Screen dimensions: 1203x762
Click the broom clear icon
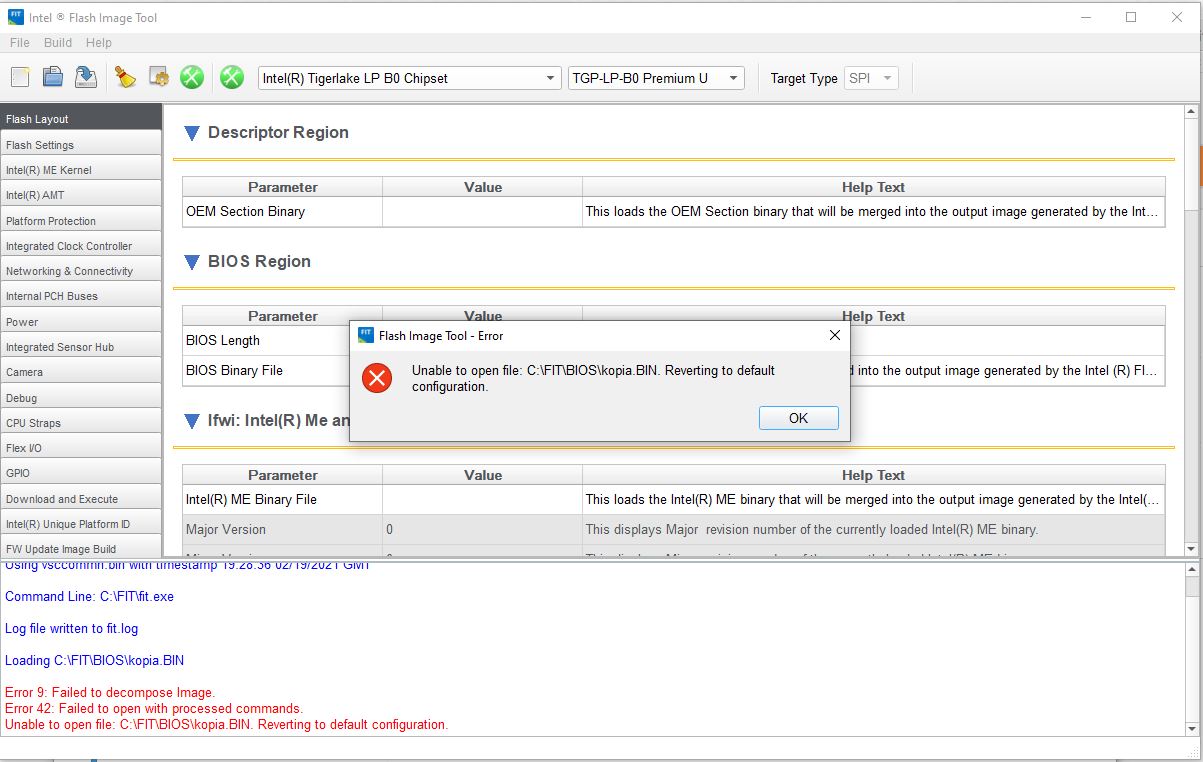[x=125, y=77]
